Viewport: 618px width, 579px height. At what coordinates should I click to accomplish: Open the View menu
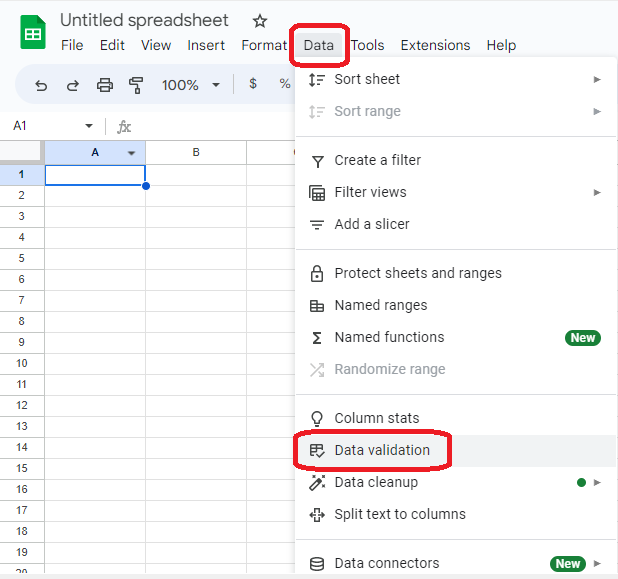[156, 45]
